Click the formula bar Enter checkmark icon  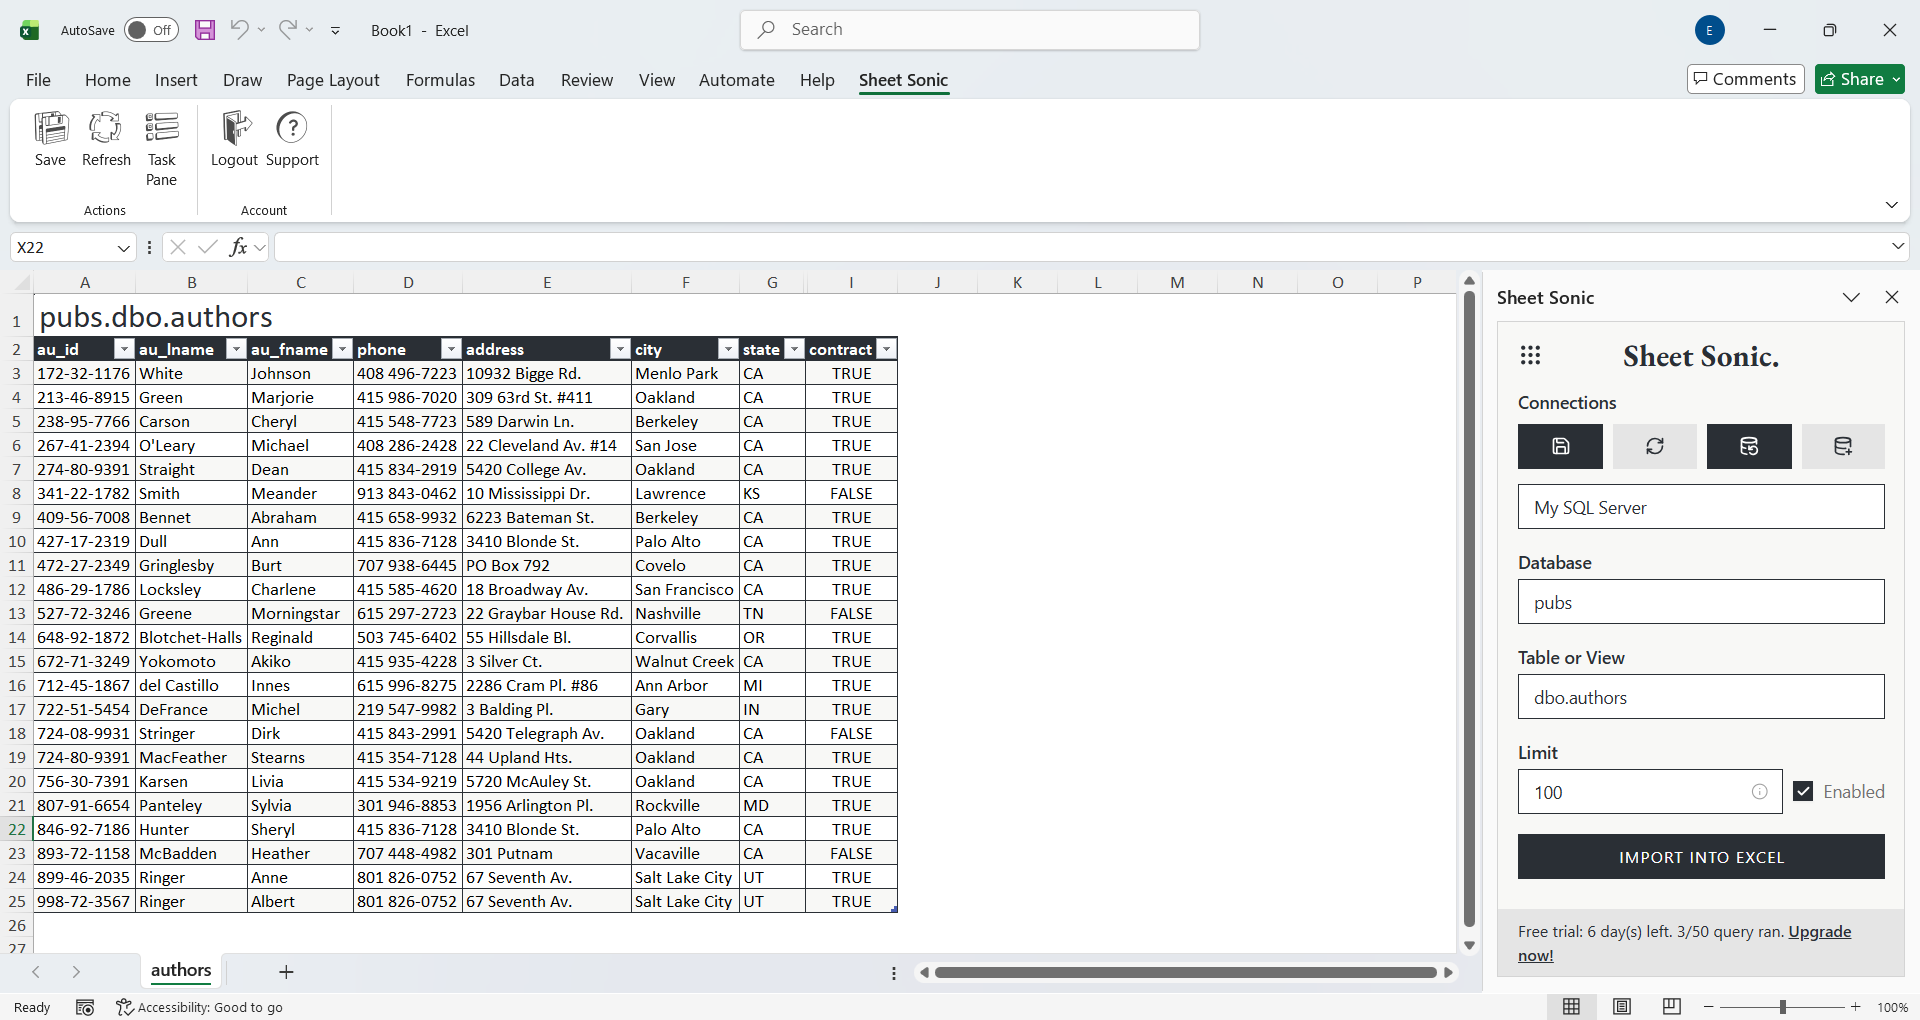pyautogui.click(x=208, y=247)
